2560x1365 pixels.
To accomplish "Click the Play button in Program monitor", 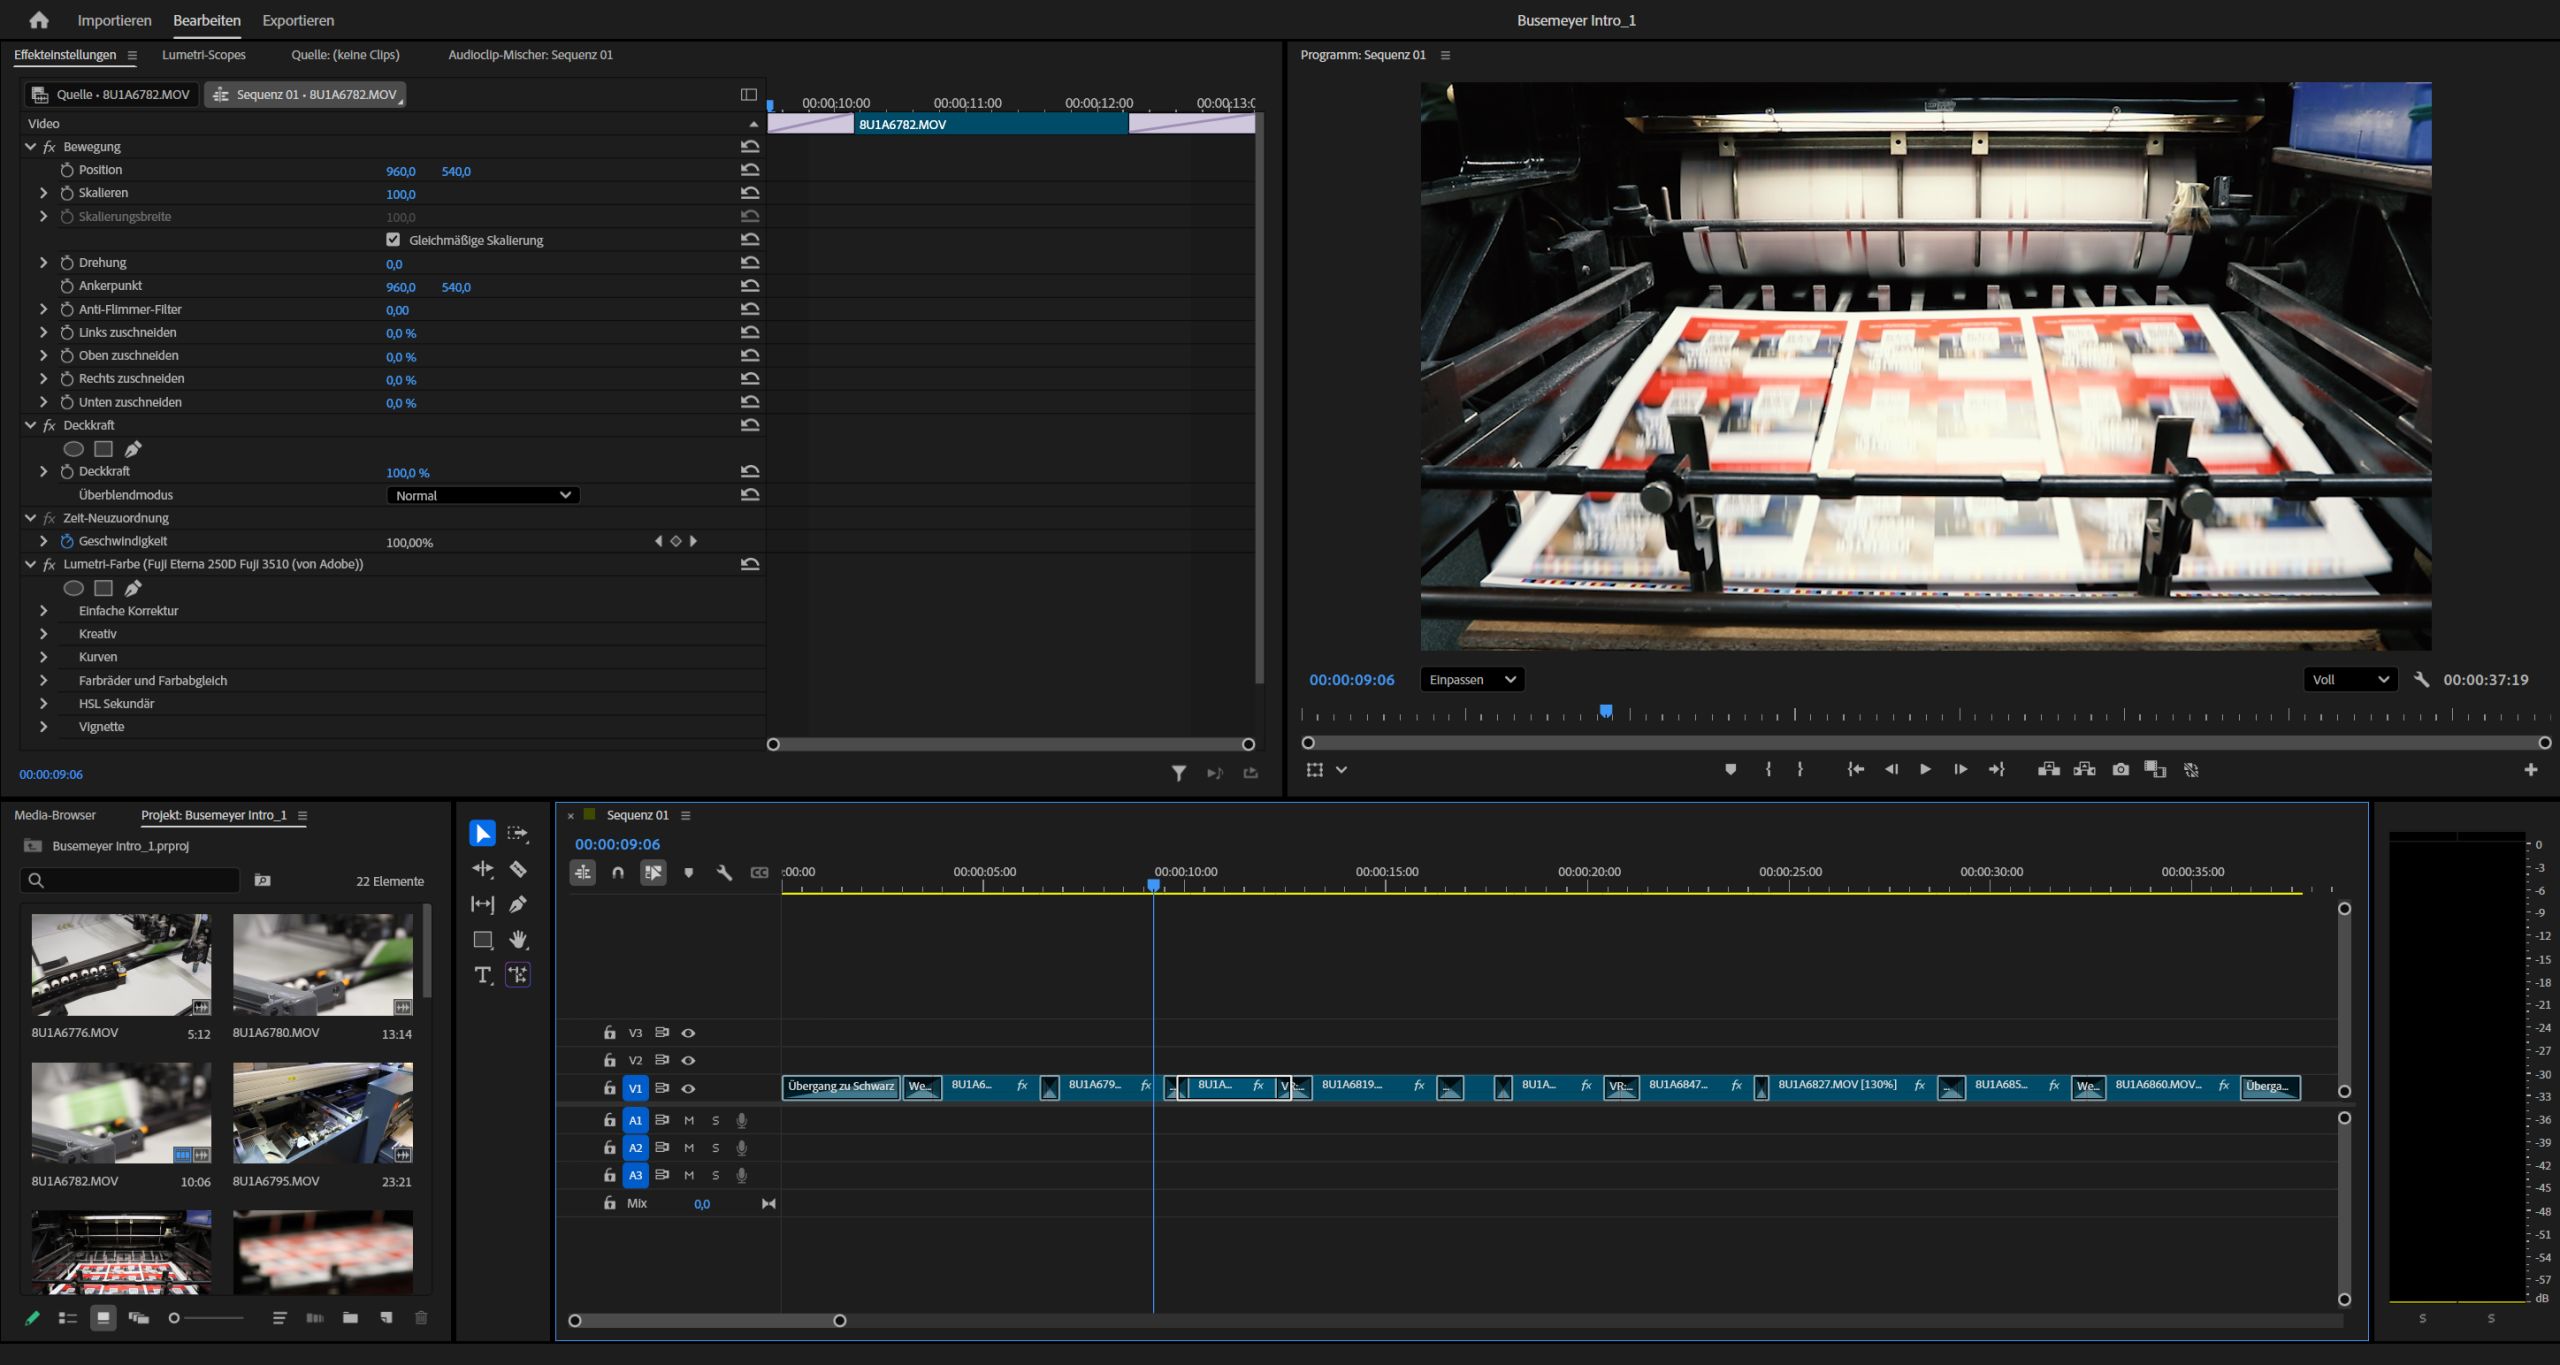I will (x=1925, y=769).
